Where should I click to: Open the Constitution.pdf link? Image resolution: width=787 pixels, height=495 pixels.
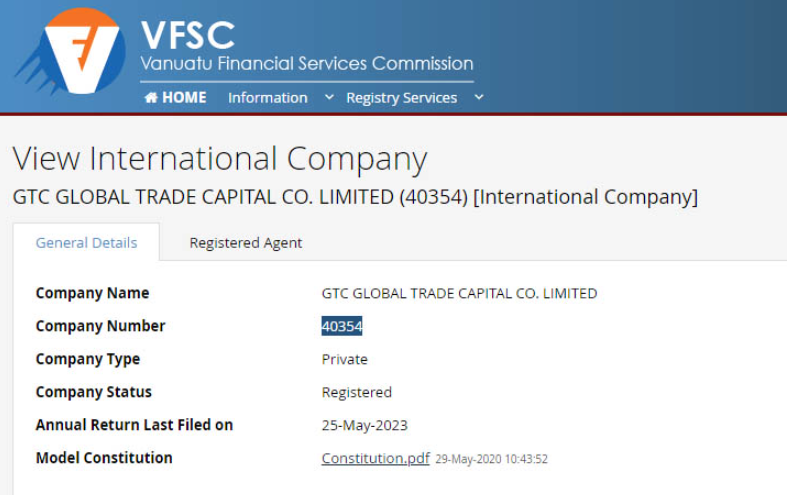click(375, 458)
